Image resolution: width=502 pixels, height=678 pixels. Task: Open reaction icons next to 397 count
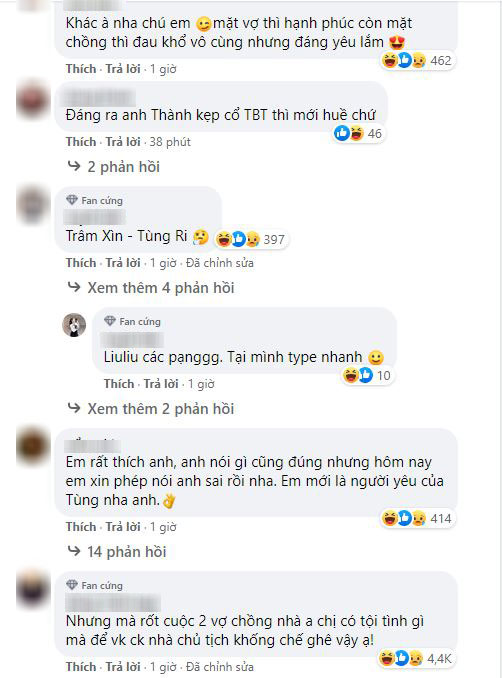coord(251,239)
